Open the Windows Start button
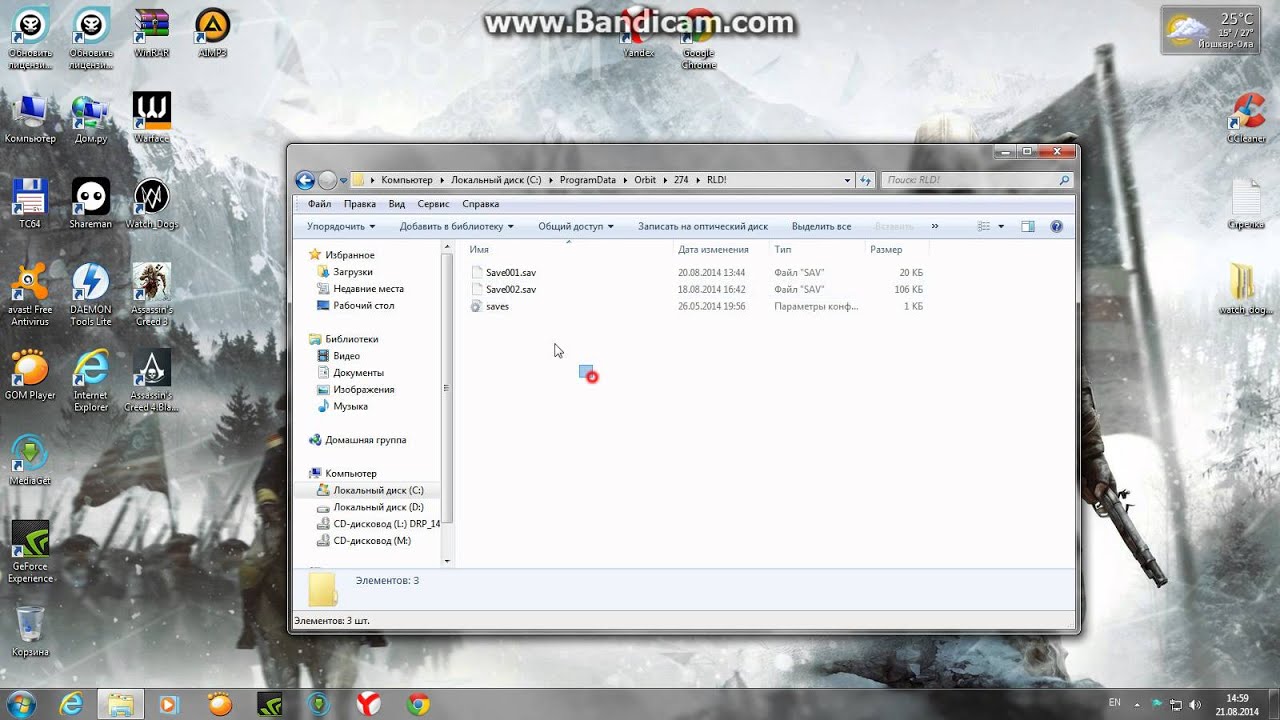The height and width of the screenshot is (720, 1280). [x=22, y=704]
